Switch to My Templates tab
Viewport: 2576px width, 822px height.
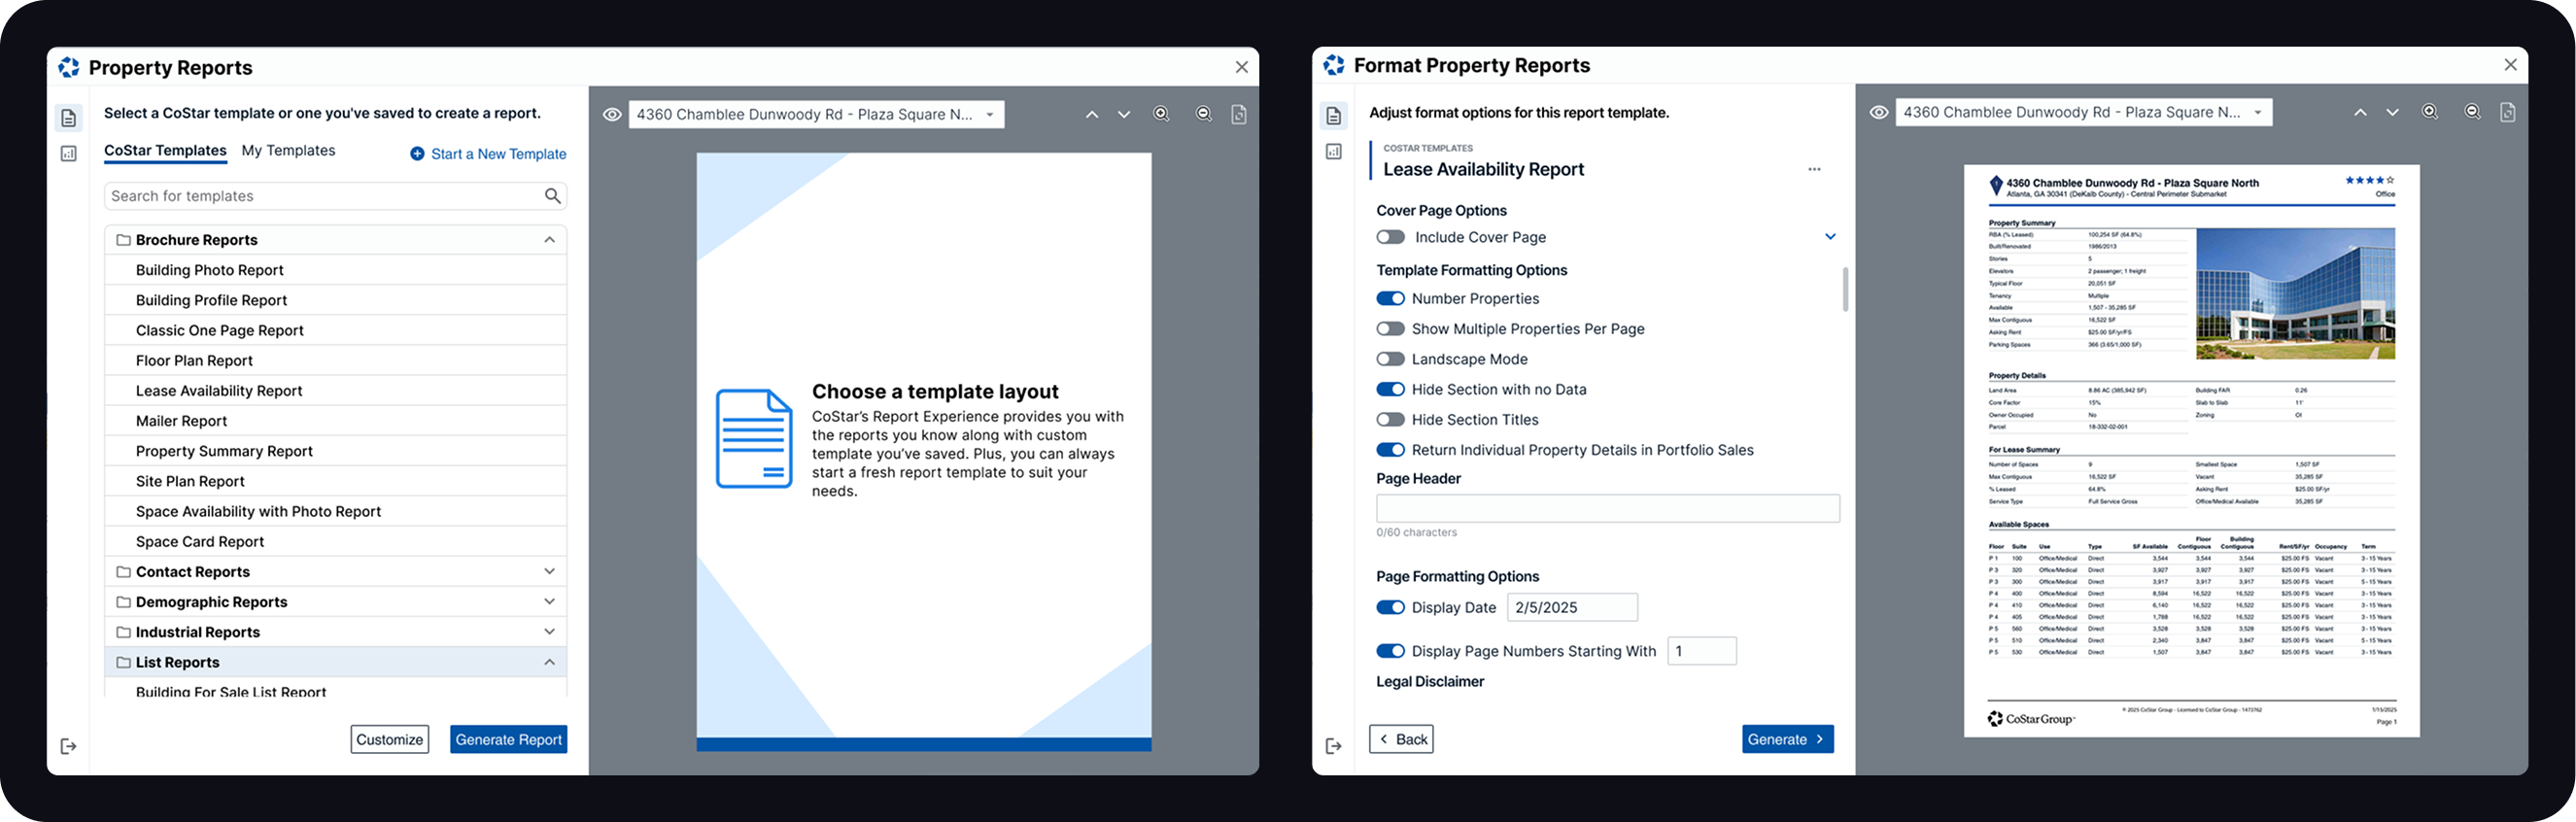(288, 150)
